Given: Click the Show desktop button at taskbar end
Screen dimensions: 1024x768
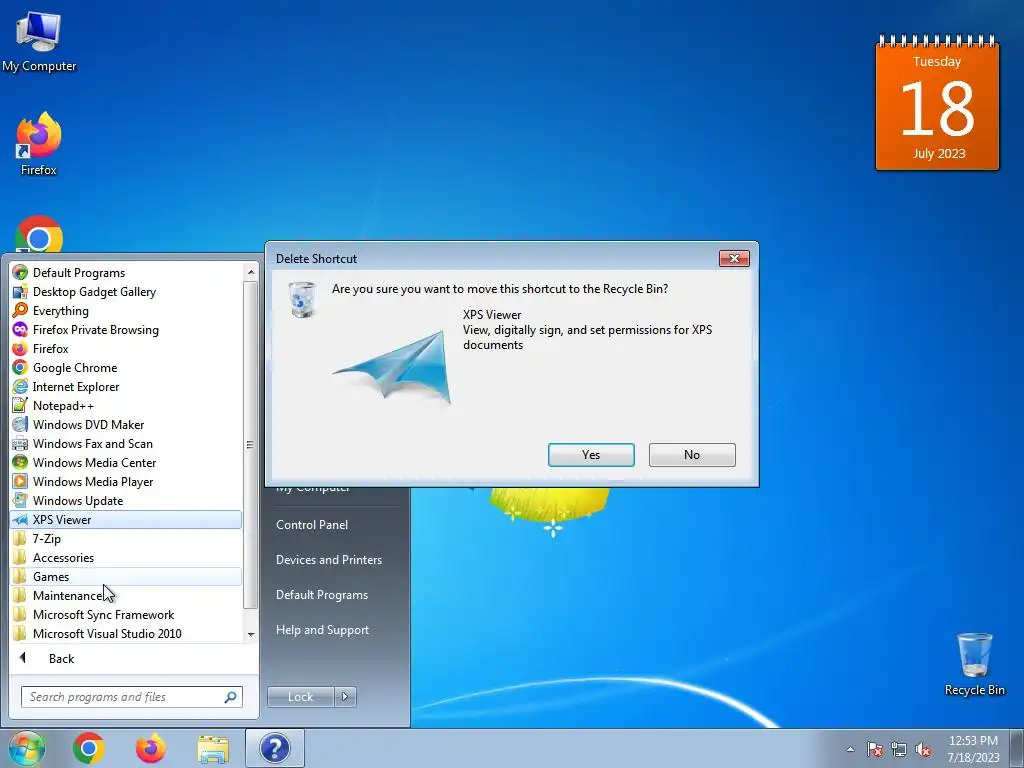Looking at the screenshot, I should (x=1017, y=748).
